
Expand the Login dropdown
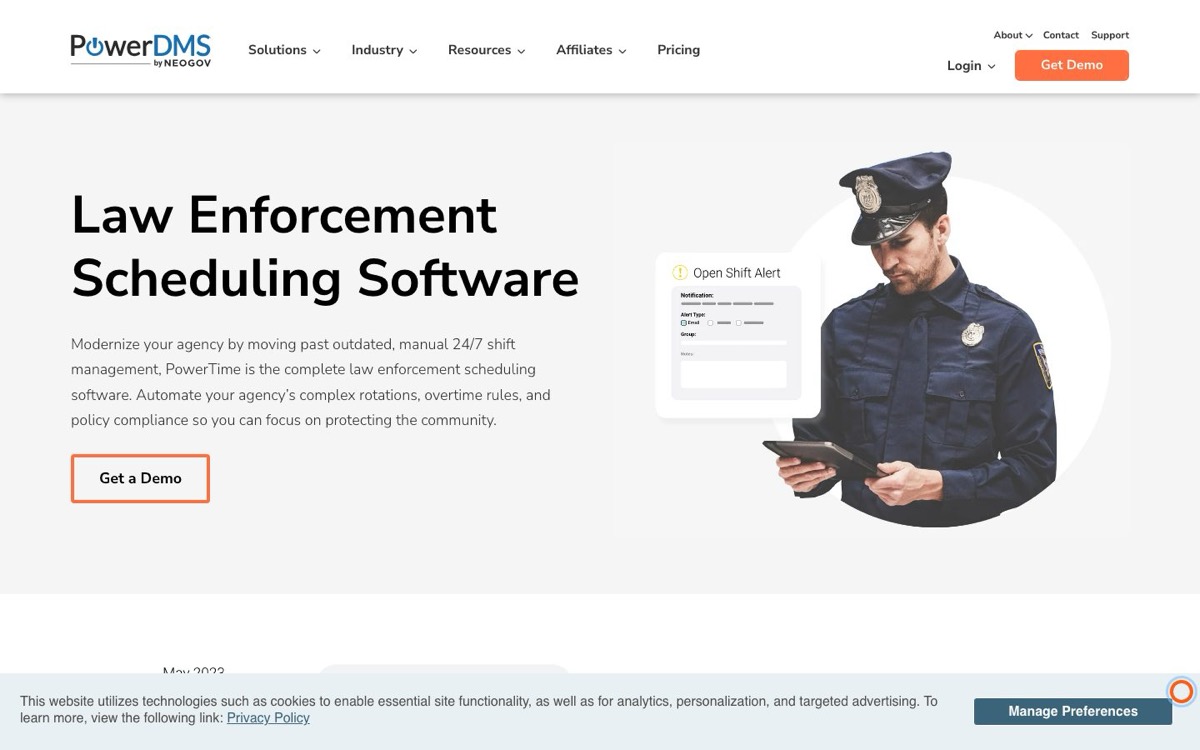coord(971,66)
